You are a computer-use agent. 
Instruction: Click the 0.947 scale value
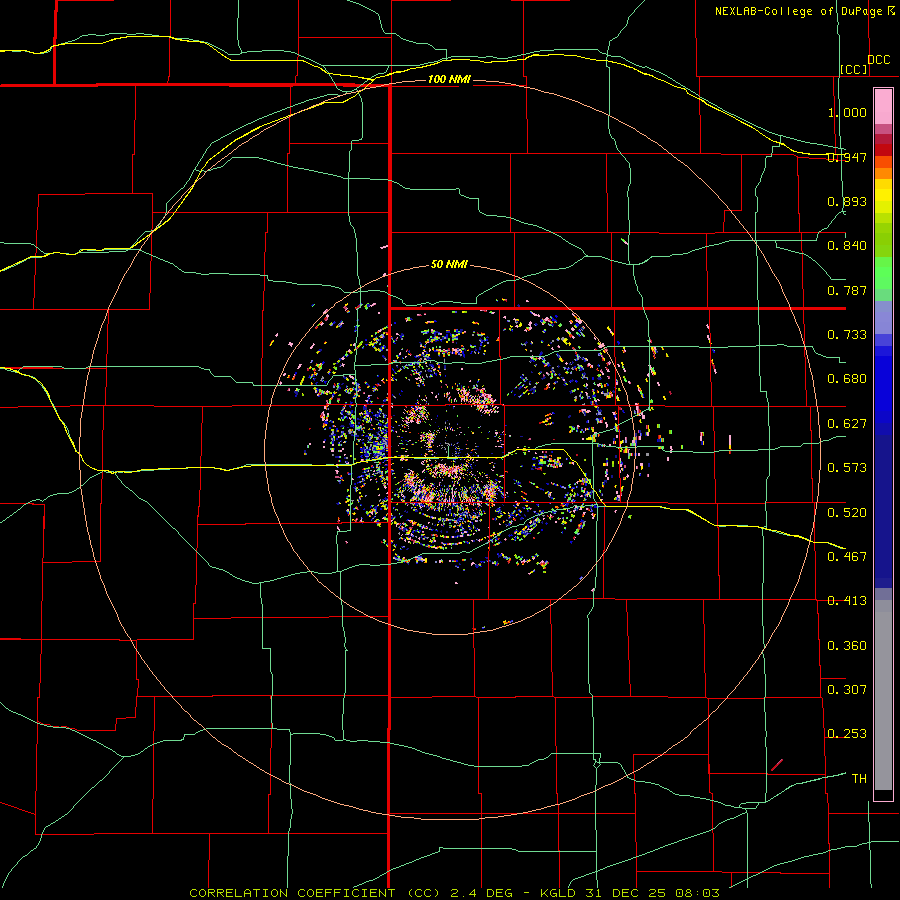click(847, 157)
